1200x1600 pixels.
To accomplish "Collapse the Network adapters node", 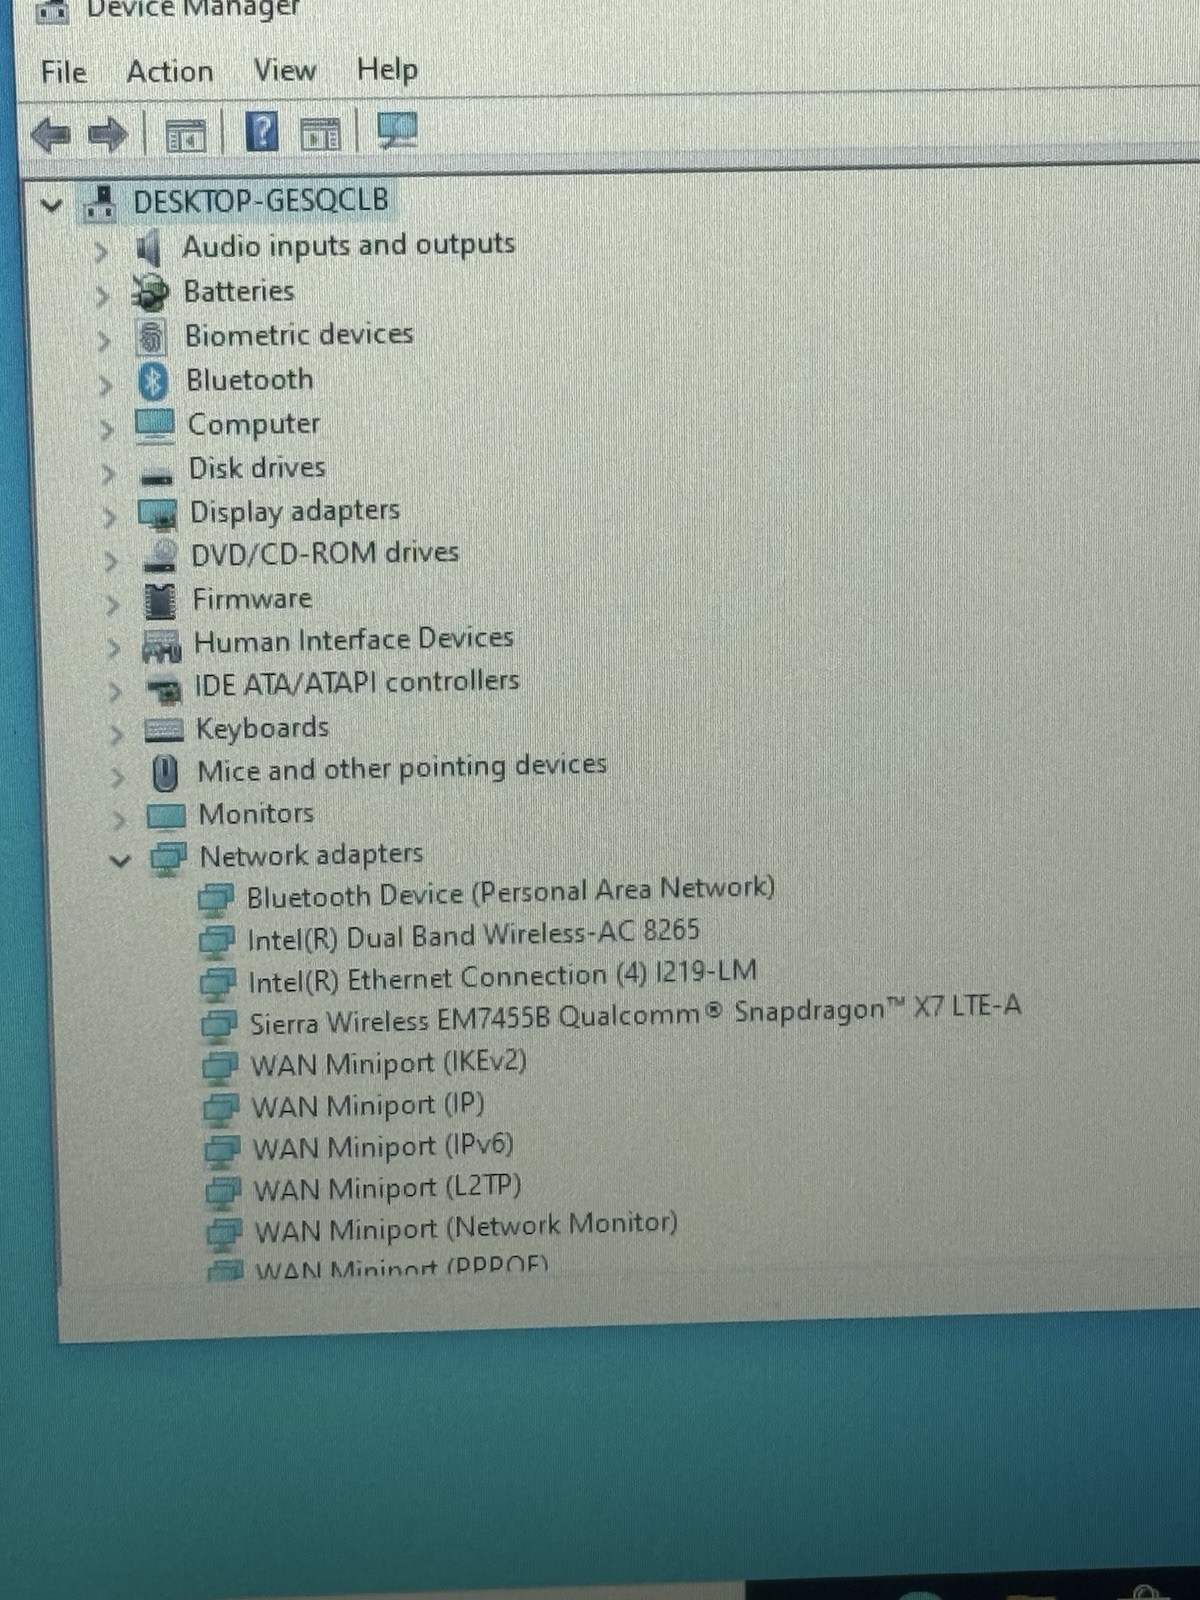I will point(120,860).
